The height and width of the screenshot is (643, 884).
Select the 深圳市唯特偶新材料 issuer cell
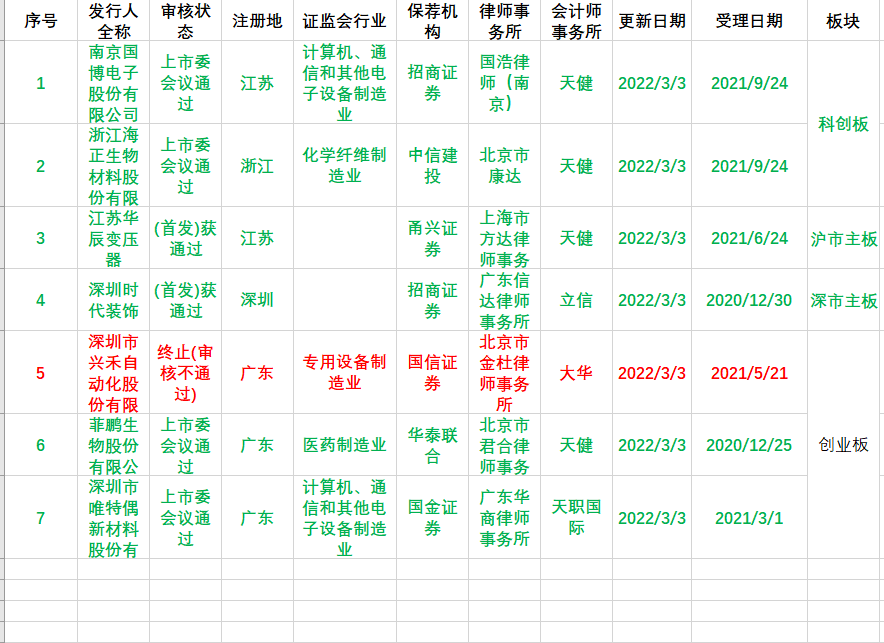click(113, 517)
